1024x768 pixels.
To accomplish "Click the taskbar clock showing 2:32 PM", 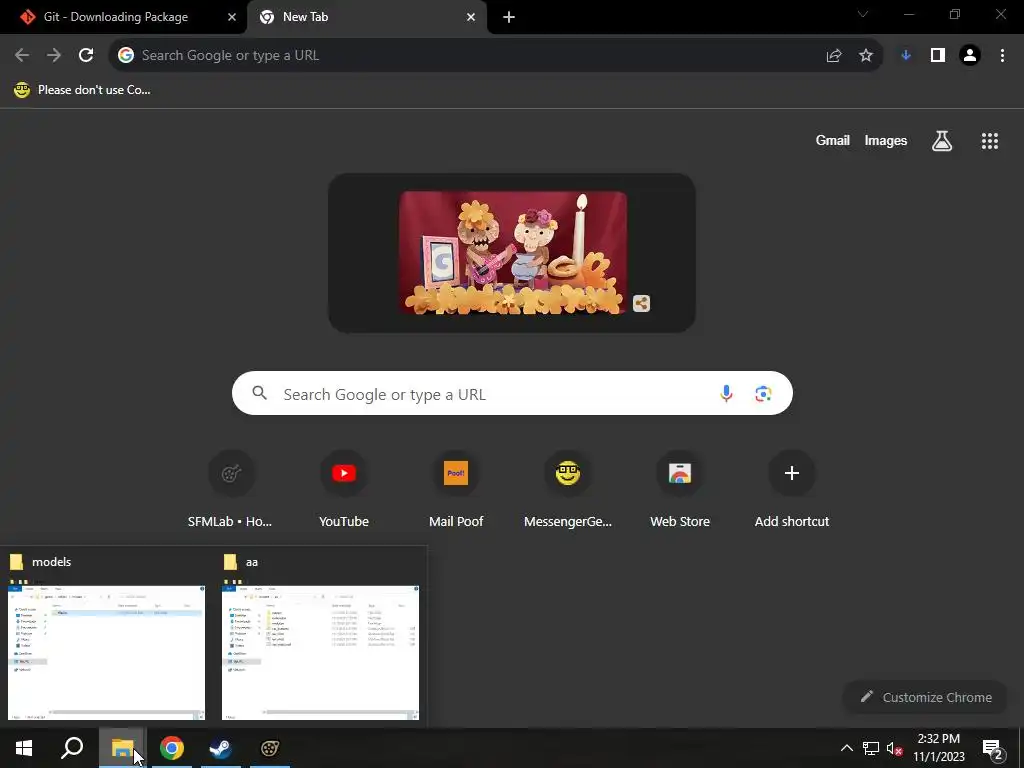I will tap(938, 748).
